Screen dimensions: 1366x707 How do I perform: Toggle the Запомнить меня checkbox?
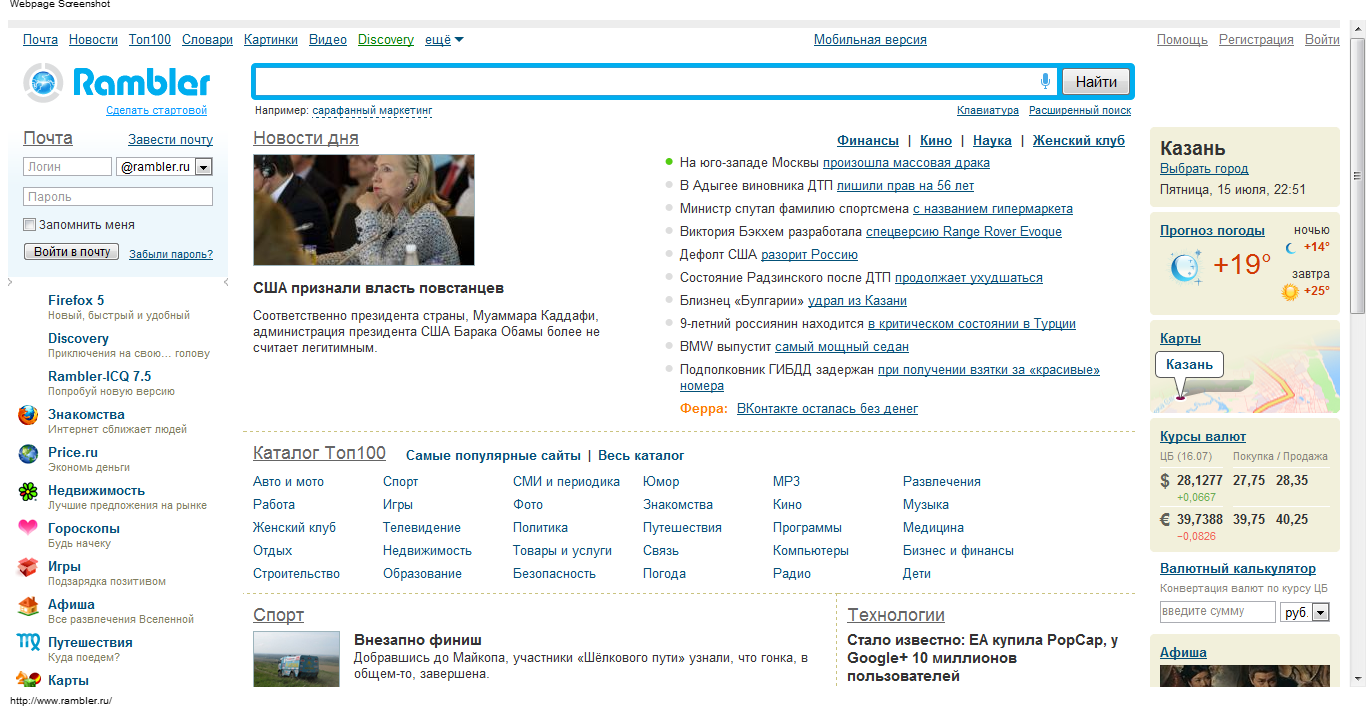coord(30,225)
